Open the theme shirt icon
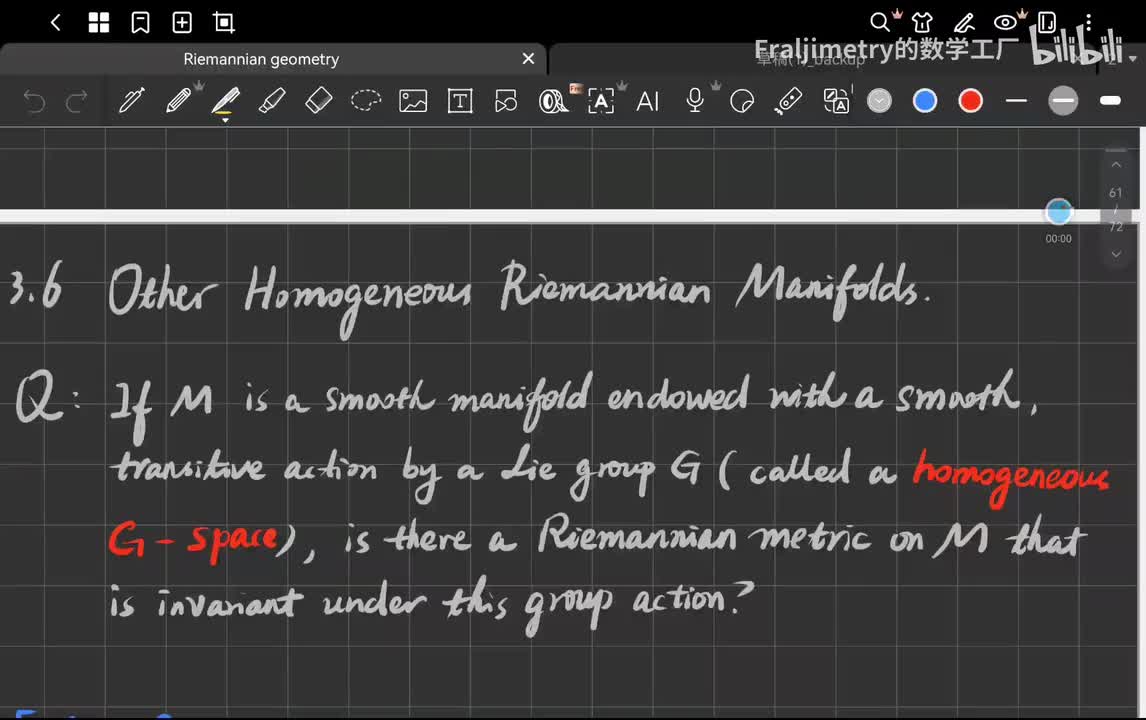 click(x=922, y=23)
